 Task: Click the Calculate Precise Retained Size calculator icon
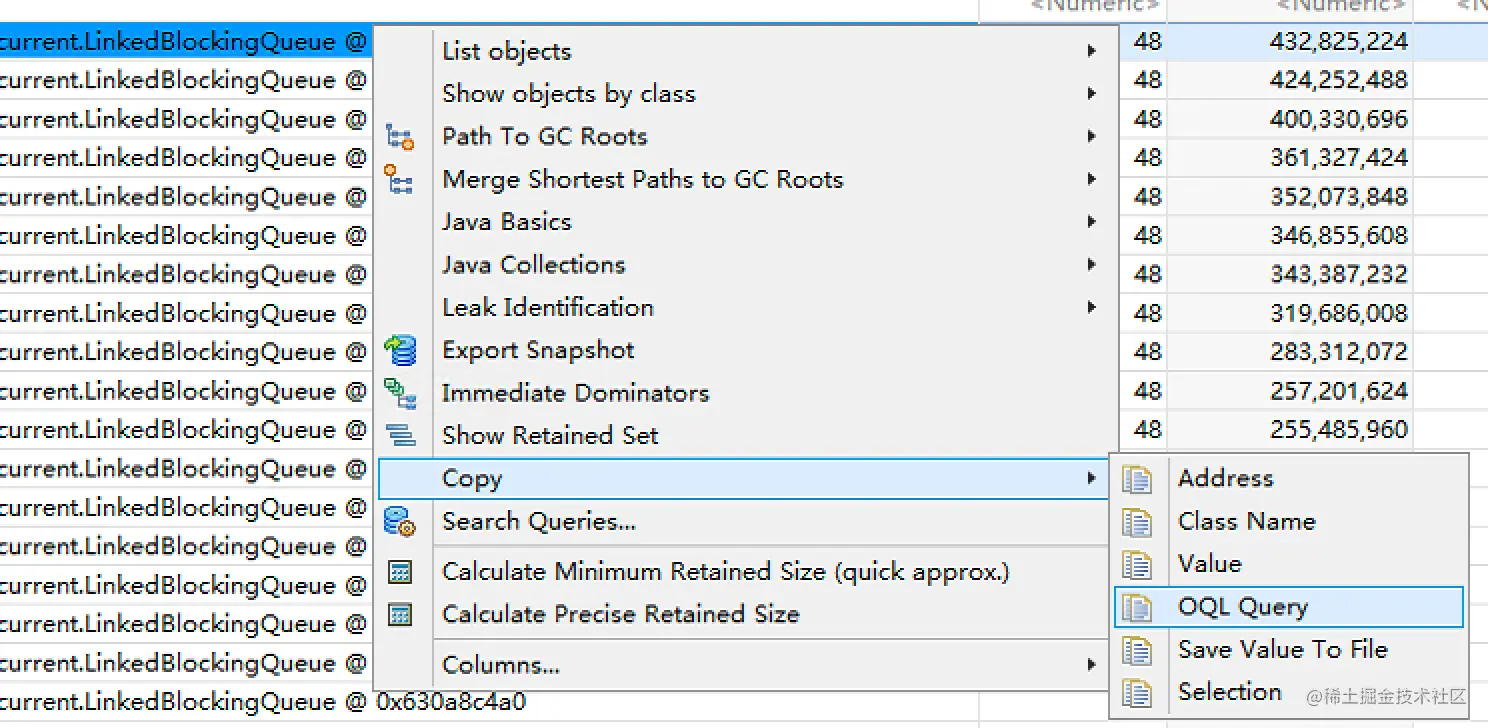(x=400, y=615)
